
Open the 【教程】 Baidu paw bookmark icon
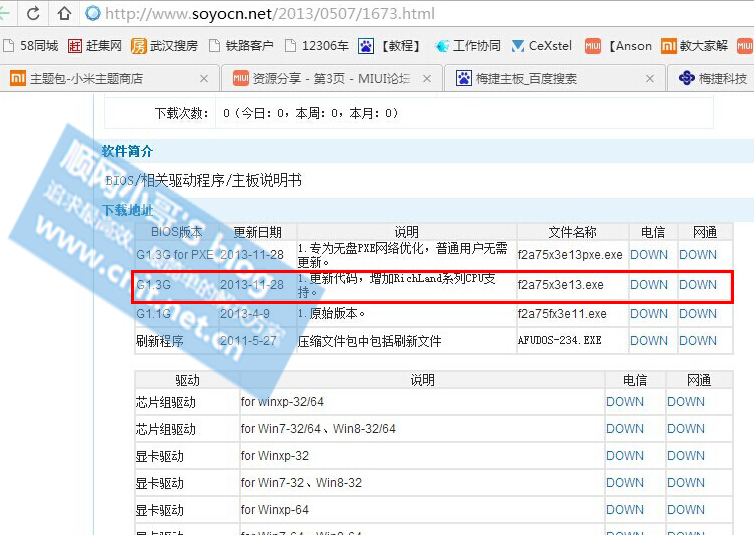pos(365,46)
